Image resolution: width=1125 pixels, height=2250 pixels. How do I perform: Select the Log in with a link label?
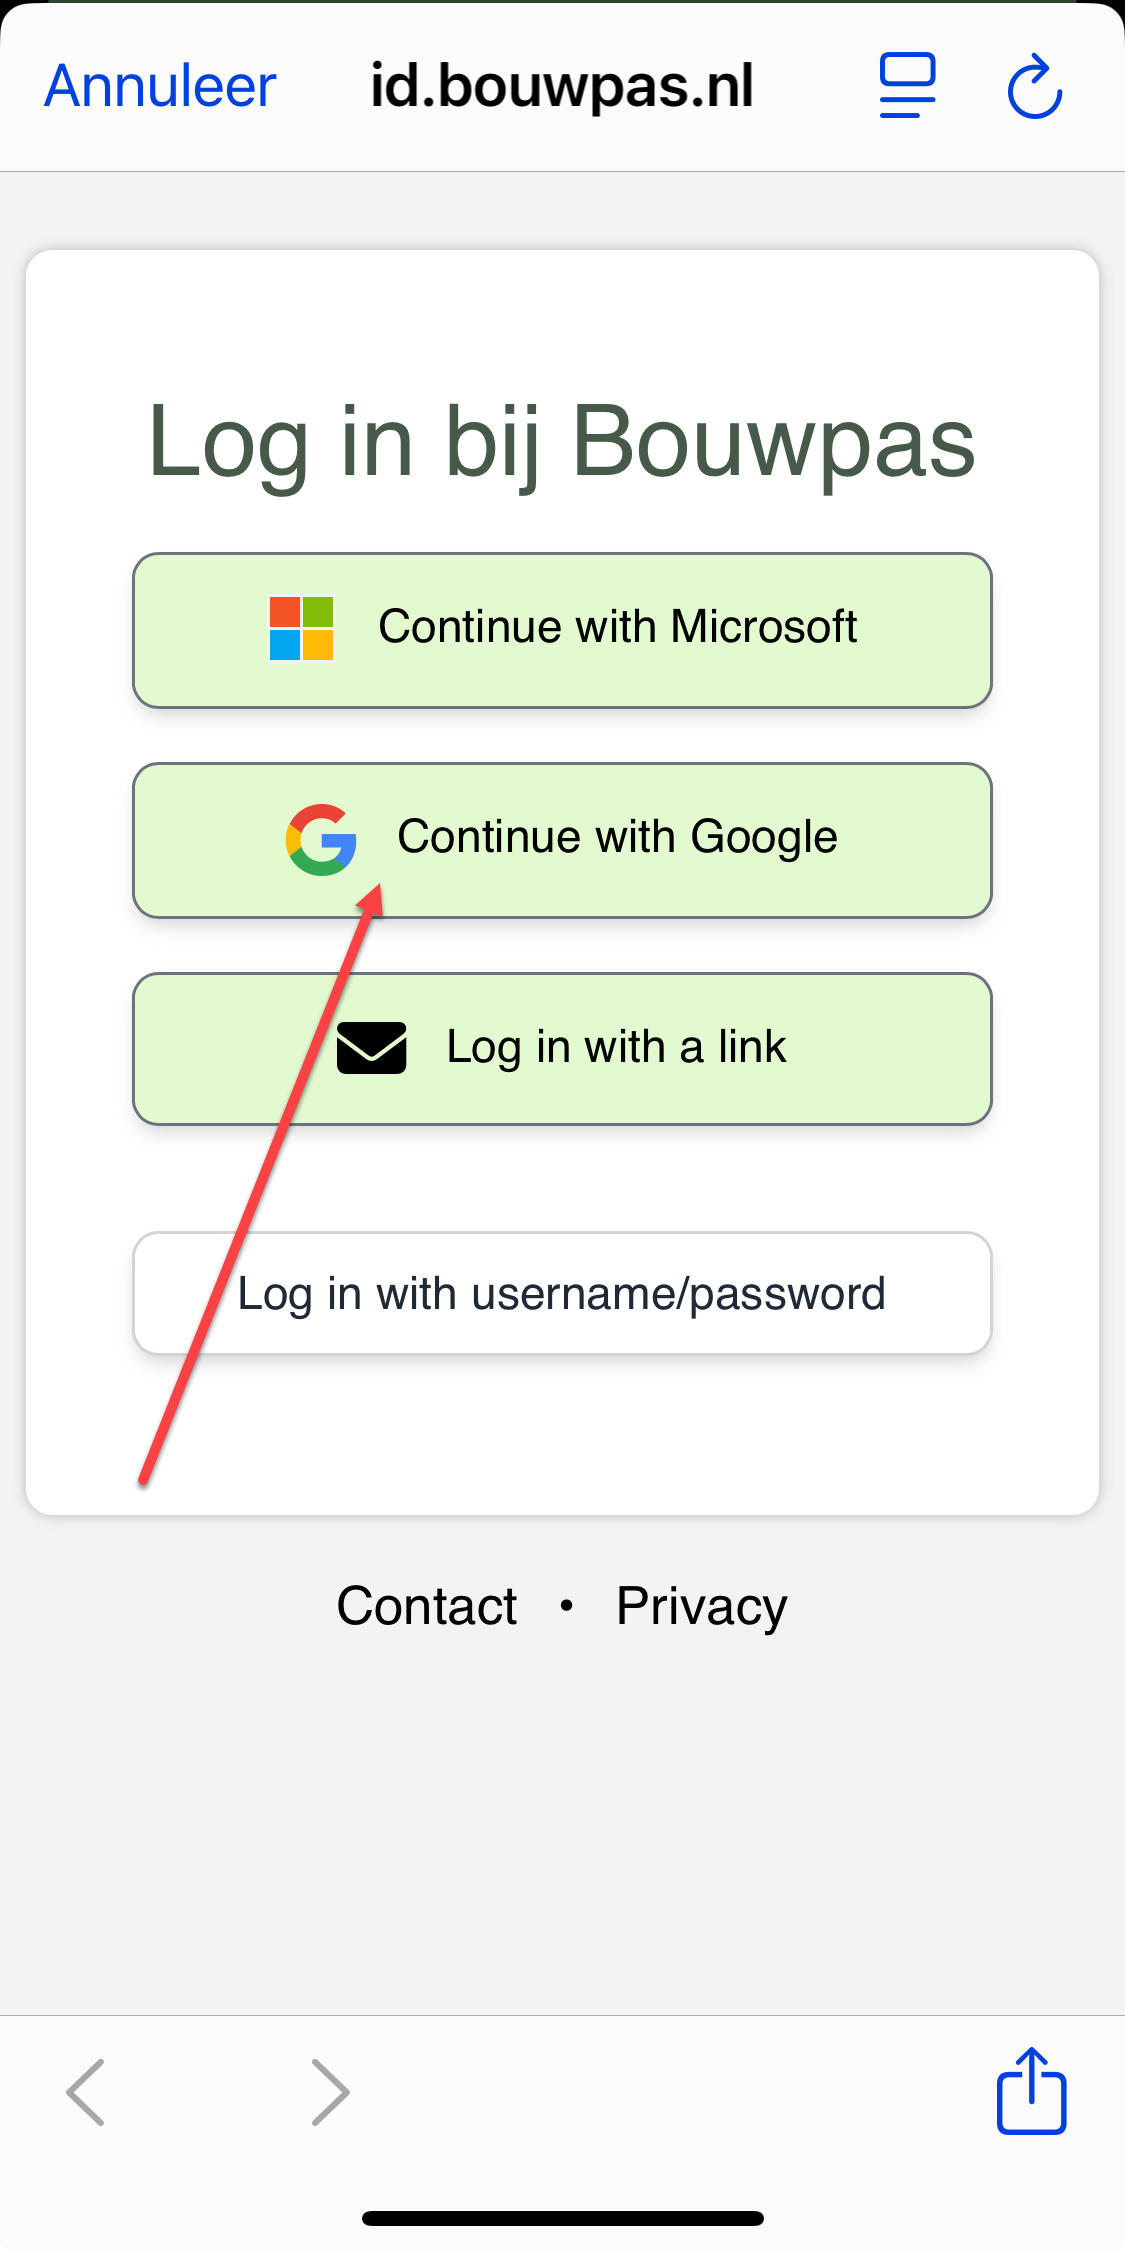[x=616, y=1047]
